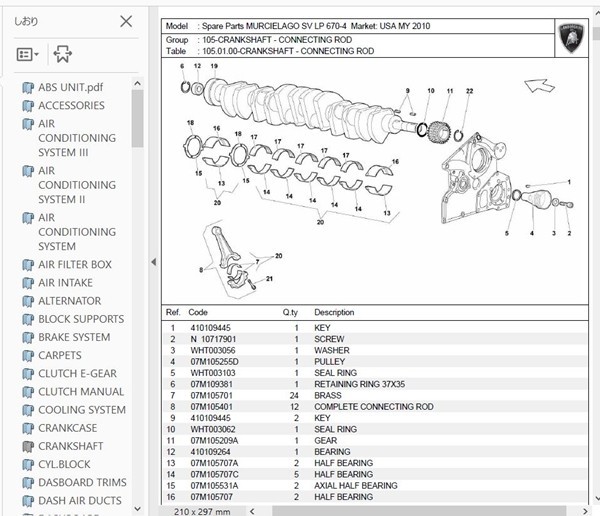The height and width of the screenshot is (516, 600).
Task: Select part code WHT003062
Action: coord(213,429)
